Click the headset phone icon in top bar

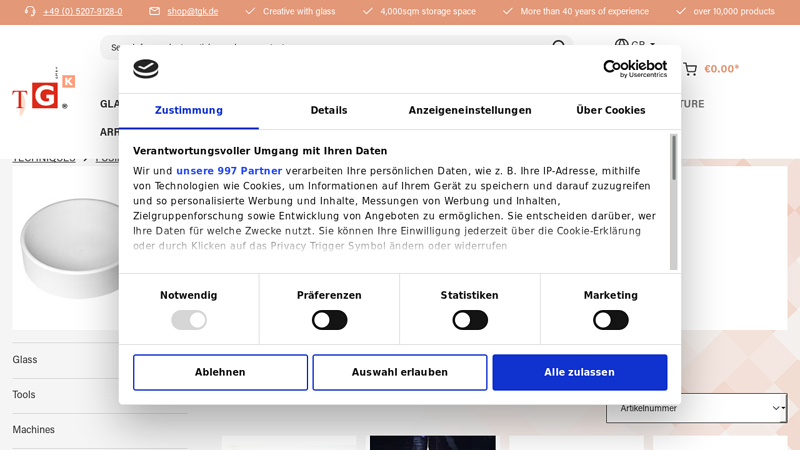(30, 11)
